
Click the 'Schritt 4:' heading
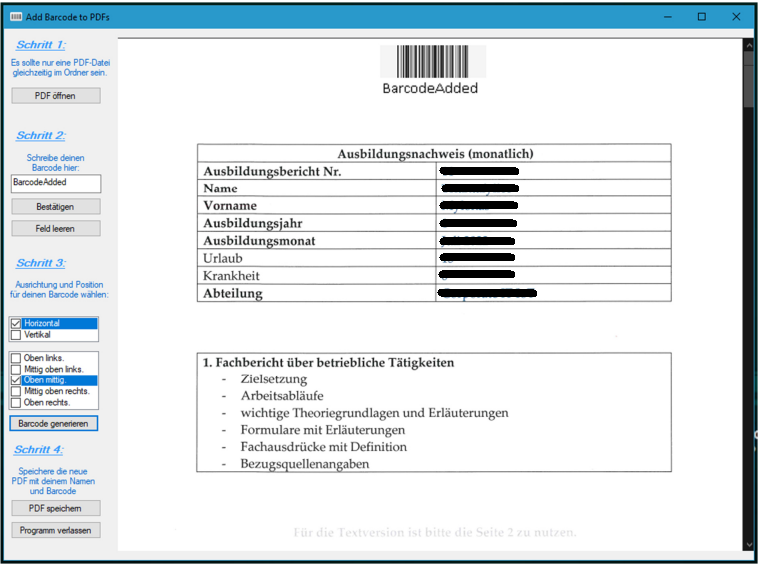39,449
